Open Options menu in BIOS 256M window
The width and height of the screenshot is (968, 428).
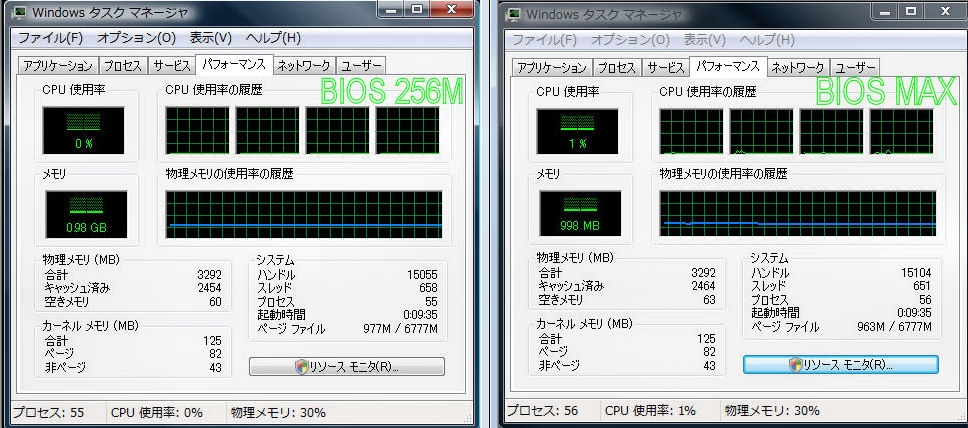tap(136, 38)
